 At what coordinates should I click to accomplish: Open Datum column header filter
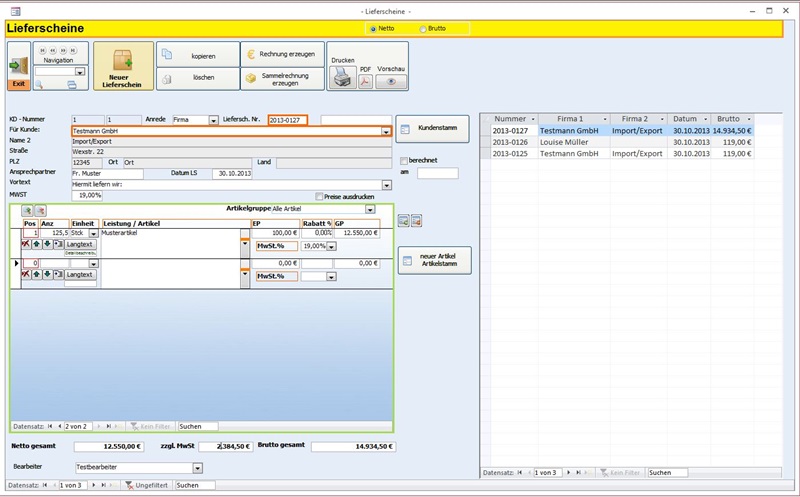coord(706,119)
